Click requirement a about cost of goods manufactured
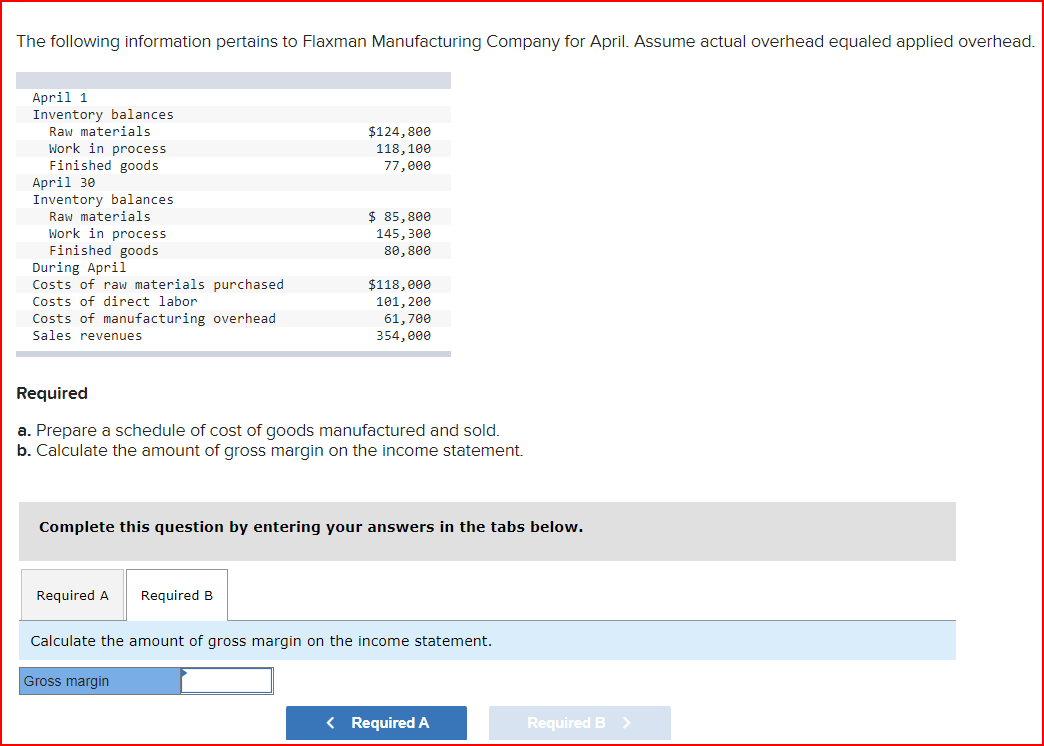 click(x=258, y=430)
